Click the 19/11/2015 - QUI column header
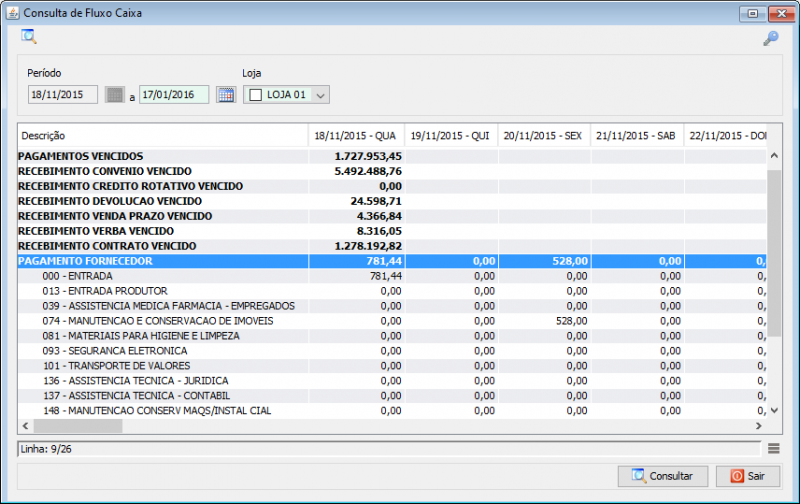The width and height of the screenshot is (800, 504). [451, 136]
